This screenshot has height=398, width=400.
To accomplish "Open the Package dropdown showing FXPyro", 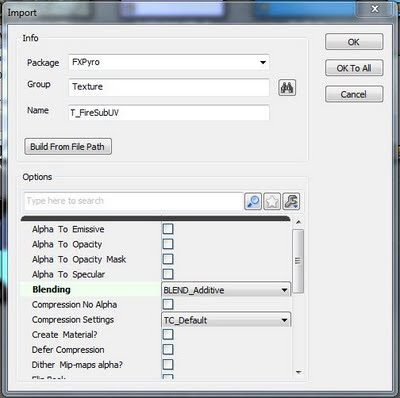I will [x=169, y=62].
